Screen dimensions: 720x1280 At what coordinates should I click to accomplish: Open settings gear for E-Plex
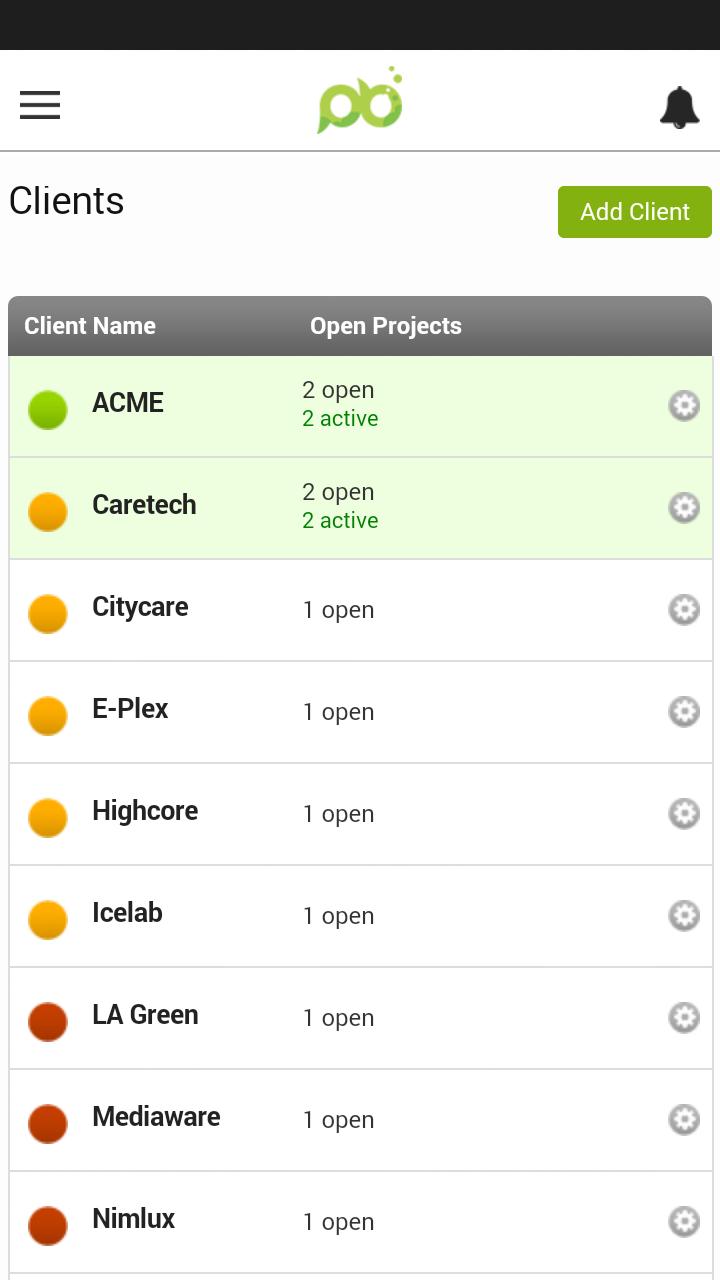684,712
